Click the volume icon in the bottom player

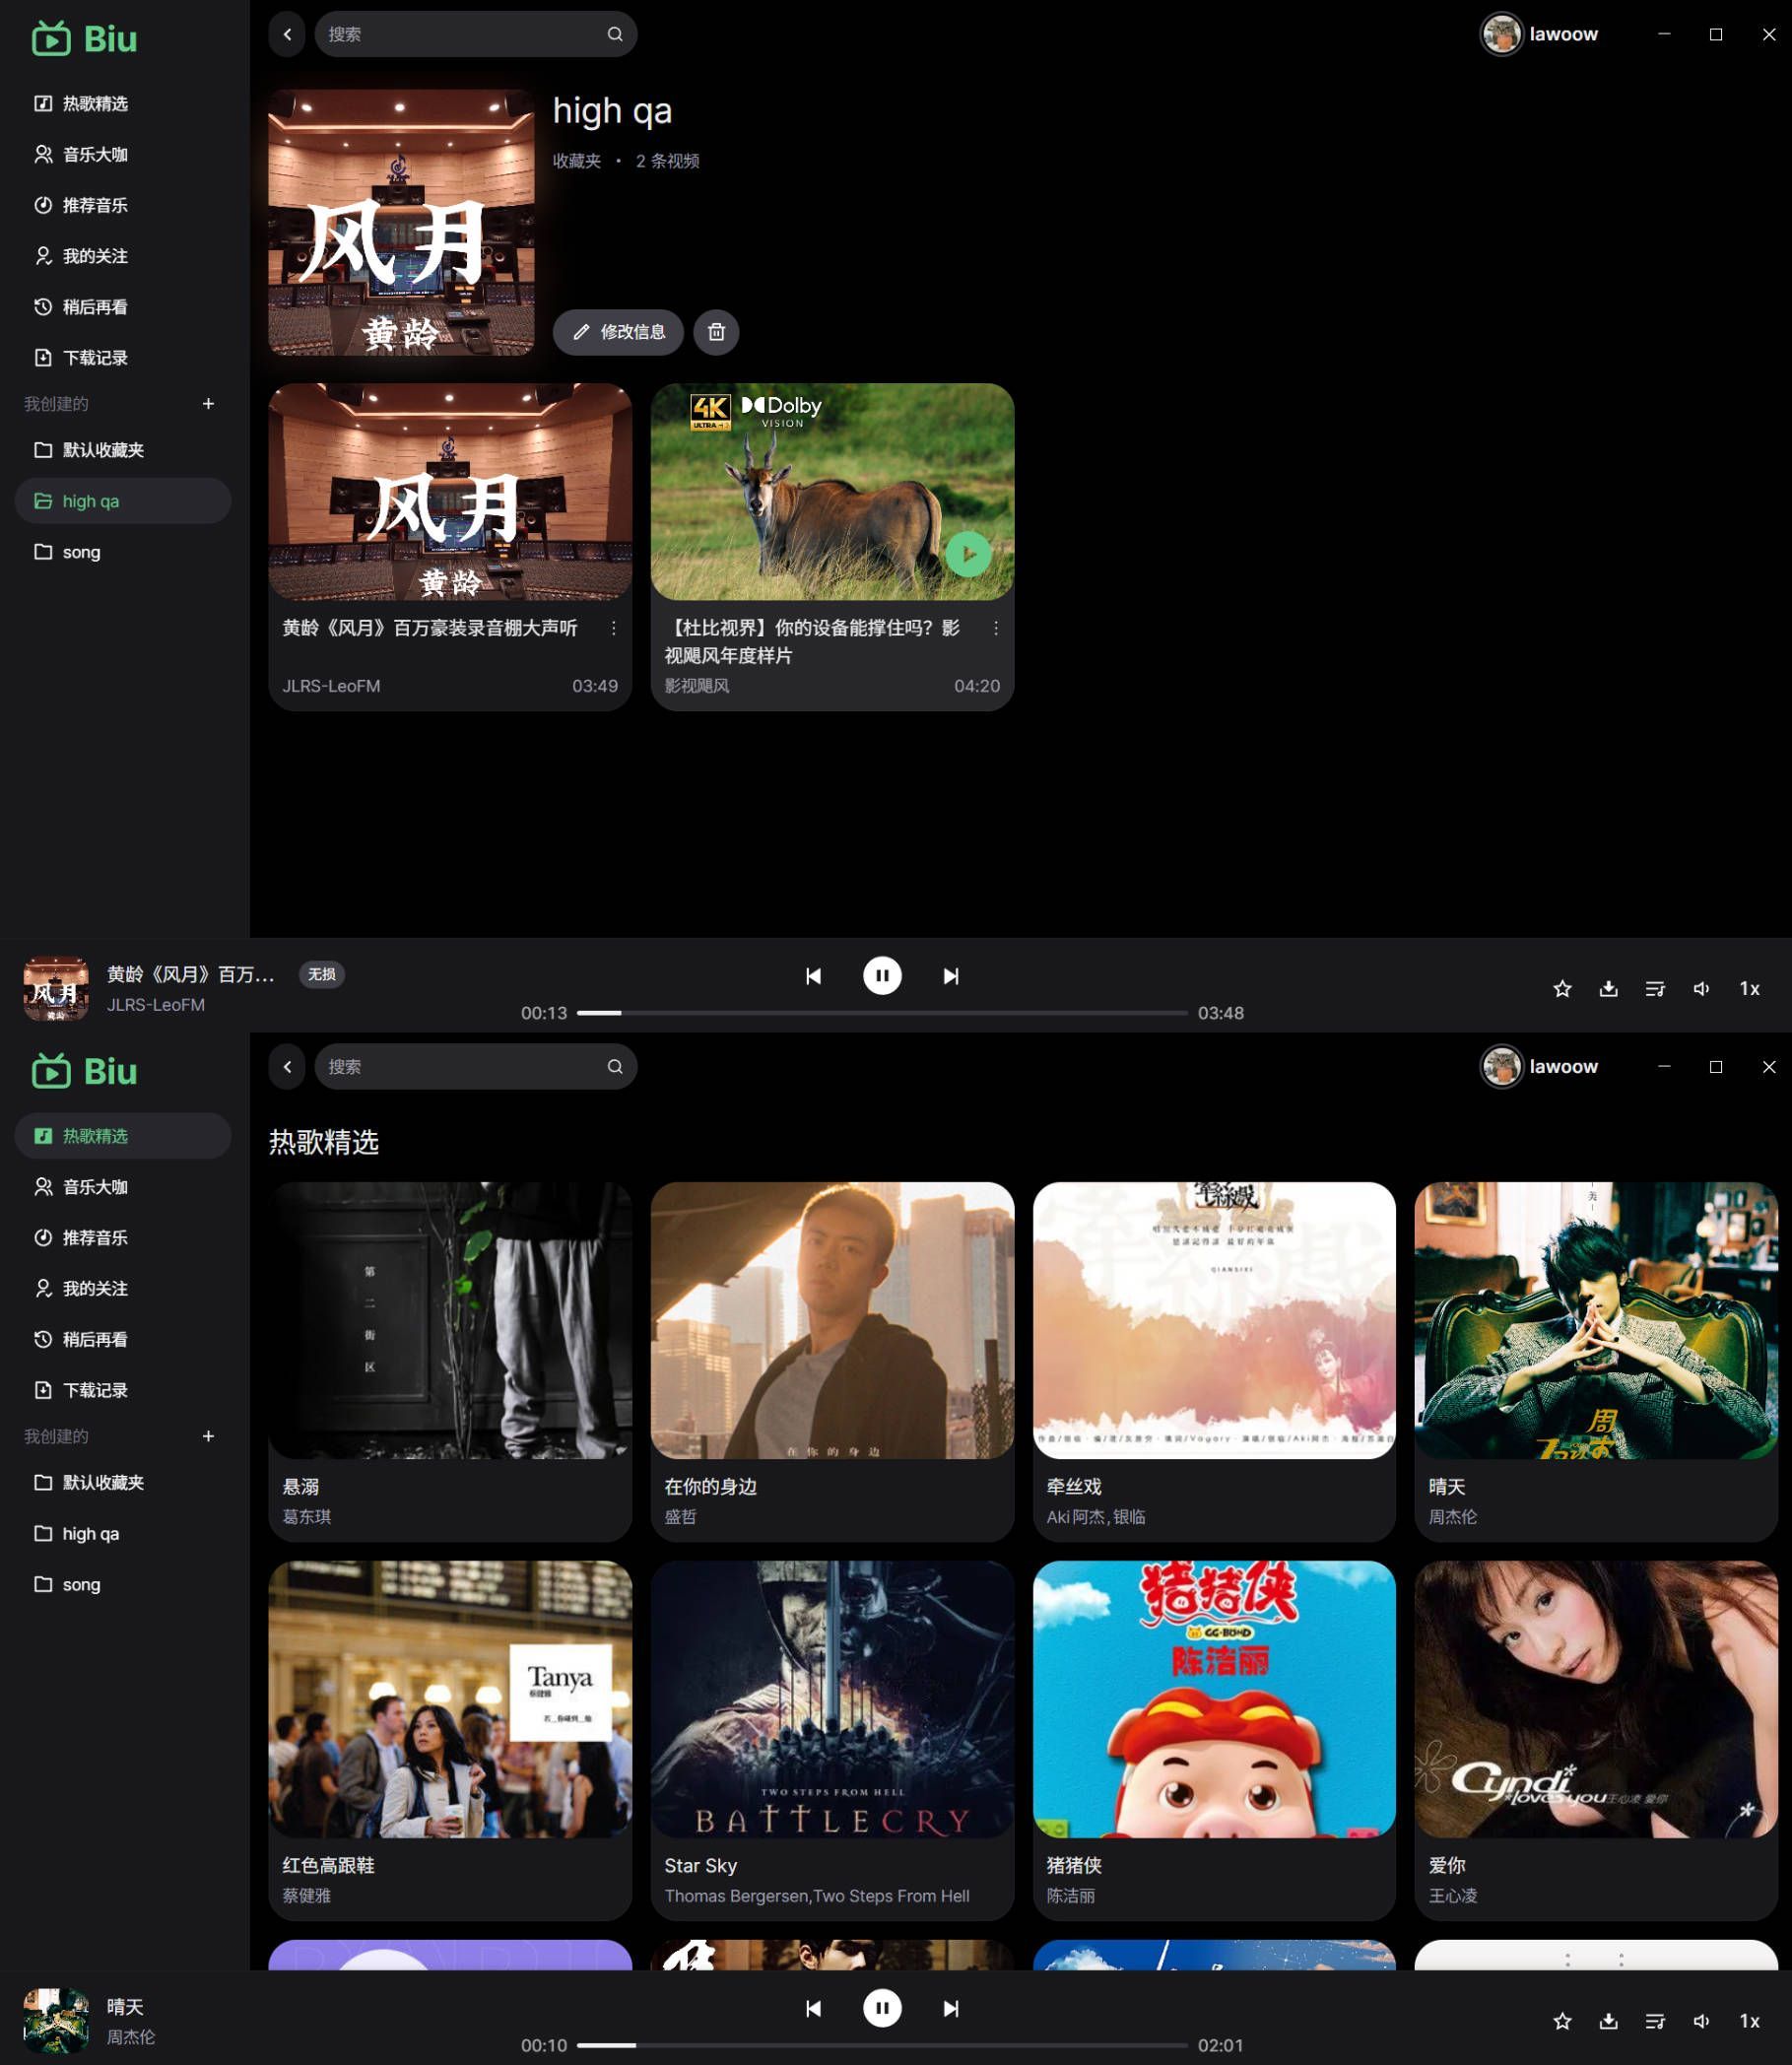pyautogui.click(x=1702, y=988)
